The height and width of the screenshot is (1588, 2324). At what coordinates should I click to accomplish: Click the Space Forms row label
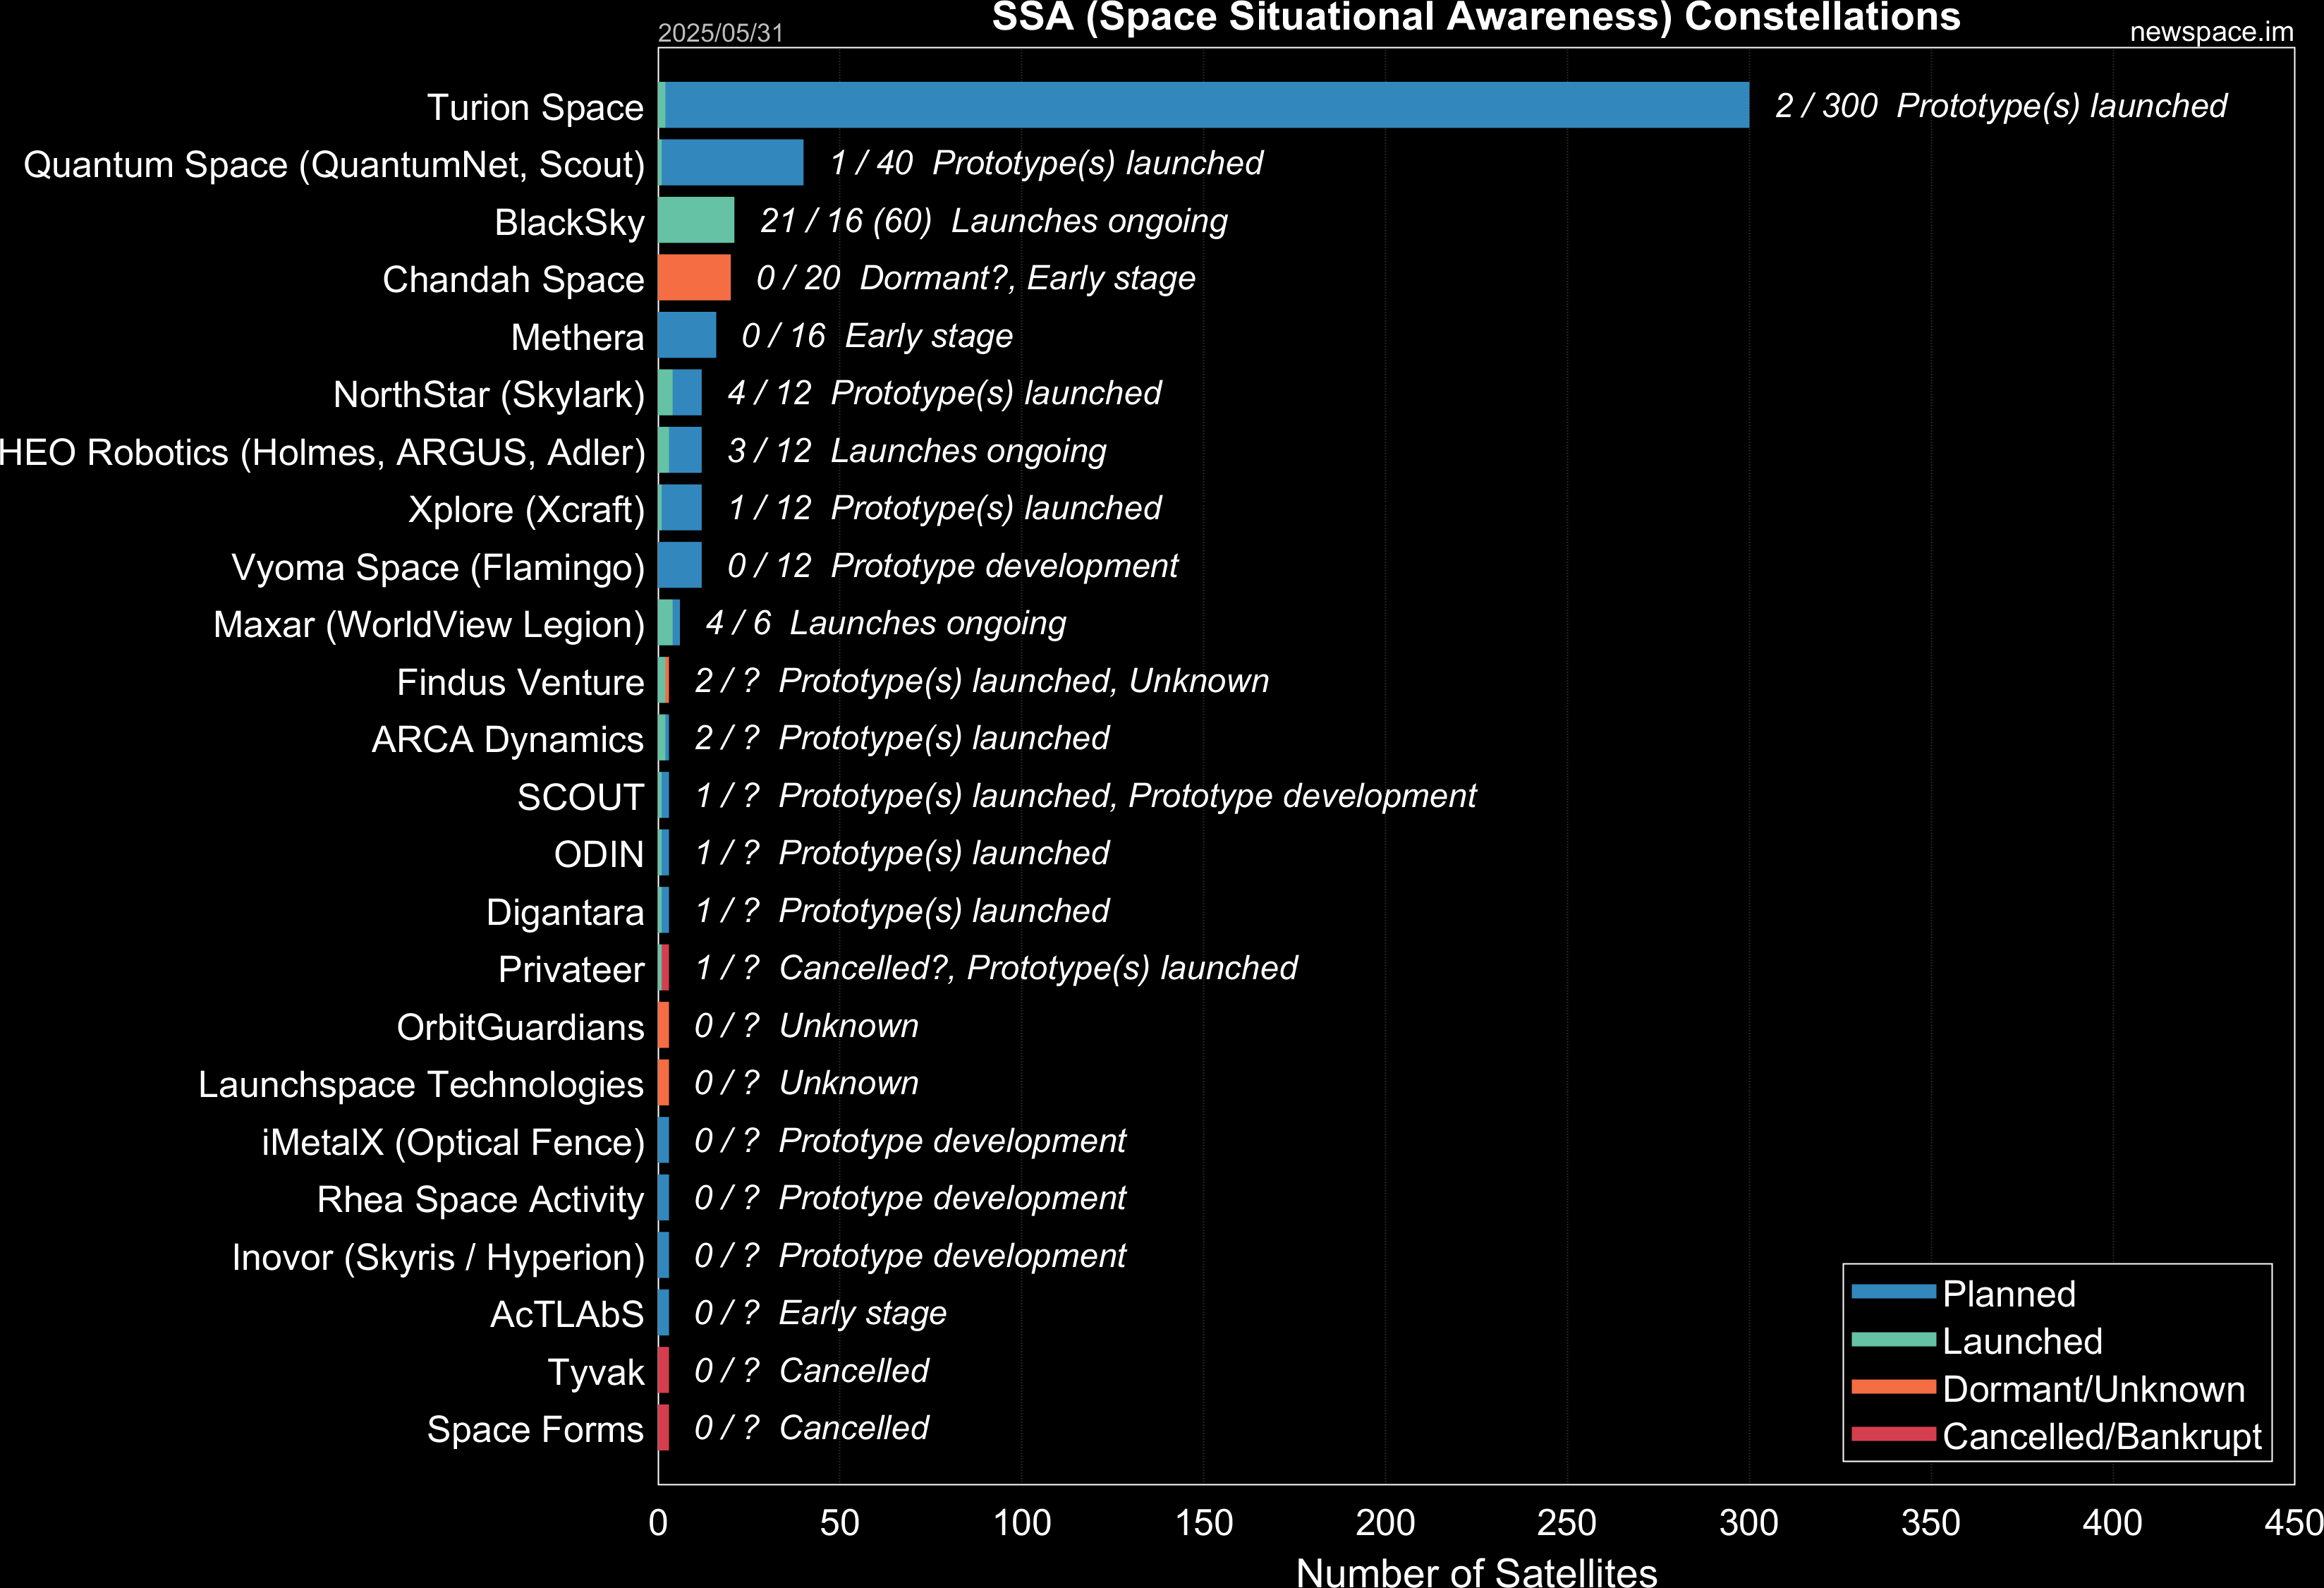coord(535,1430)
